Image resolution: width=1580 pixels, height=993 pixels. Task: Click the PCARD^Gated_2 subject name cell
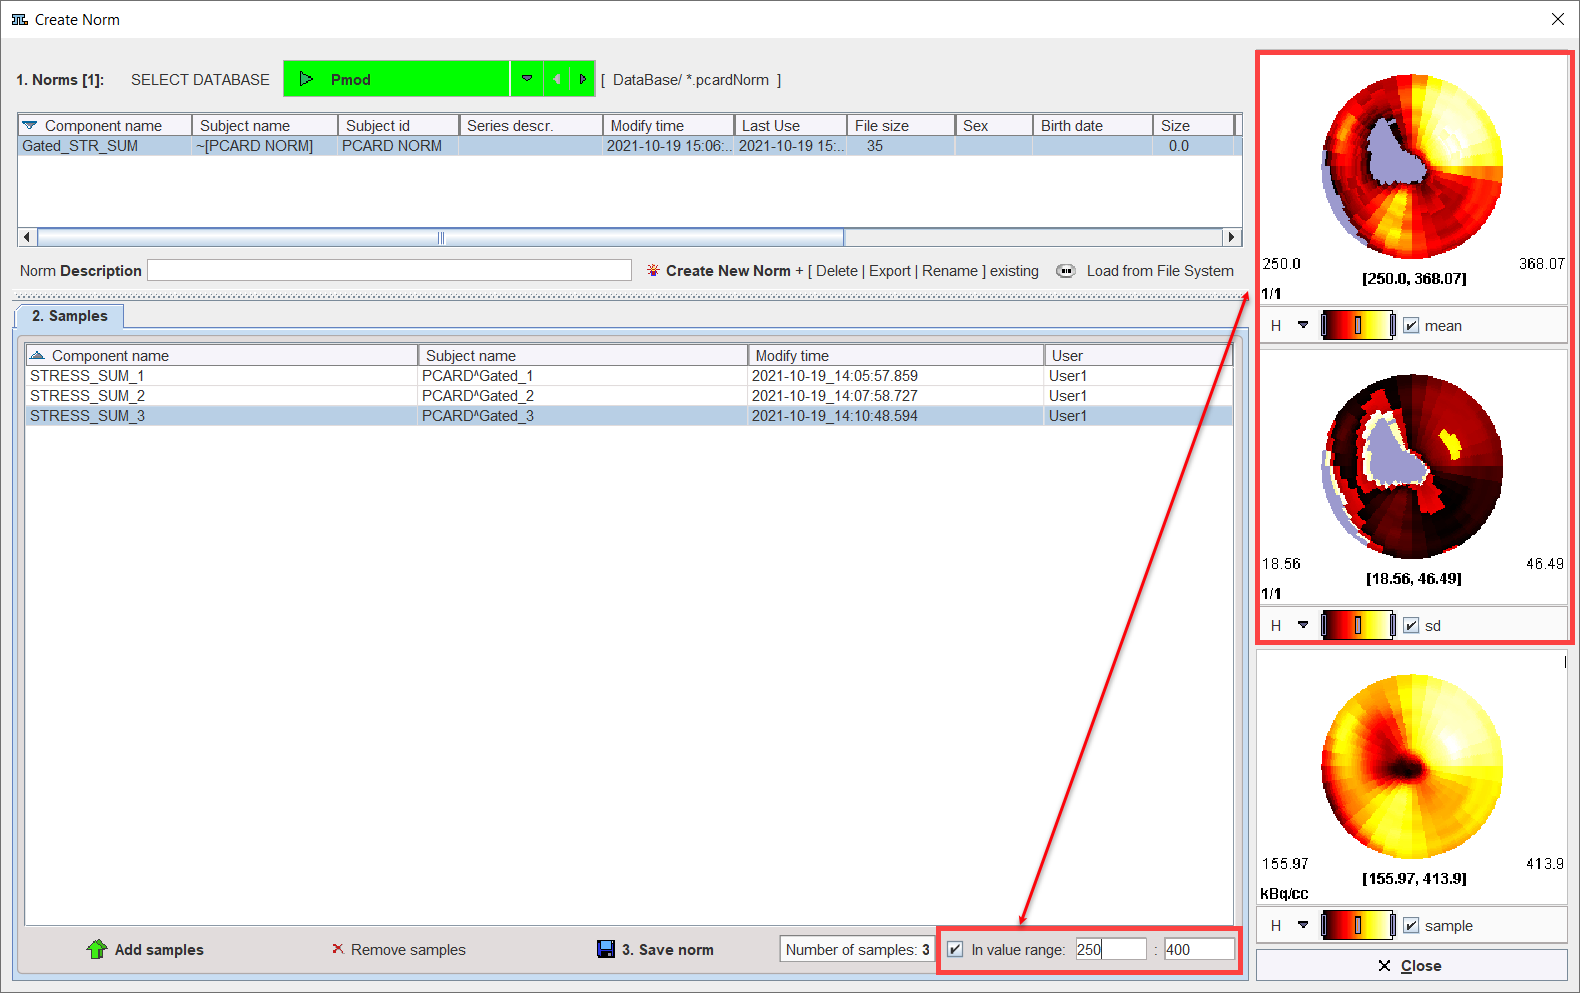(x=582, y=396)
